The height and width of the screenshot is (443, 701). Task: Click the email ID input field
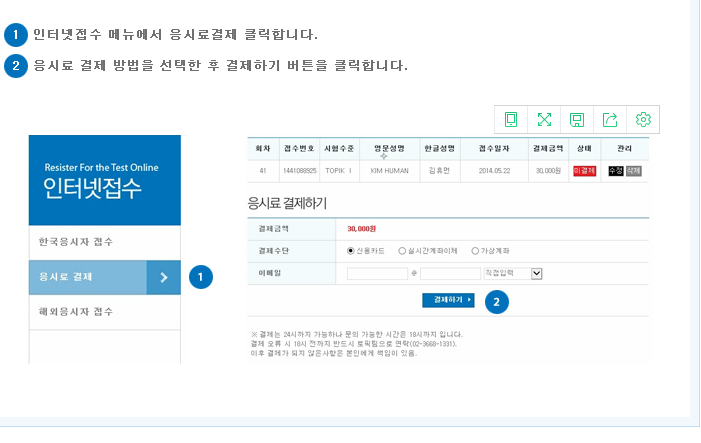click(377, 272)
